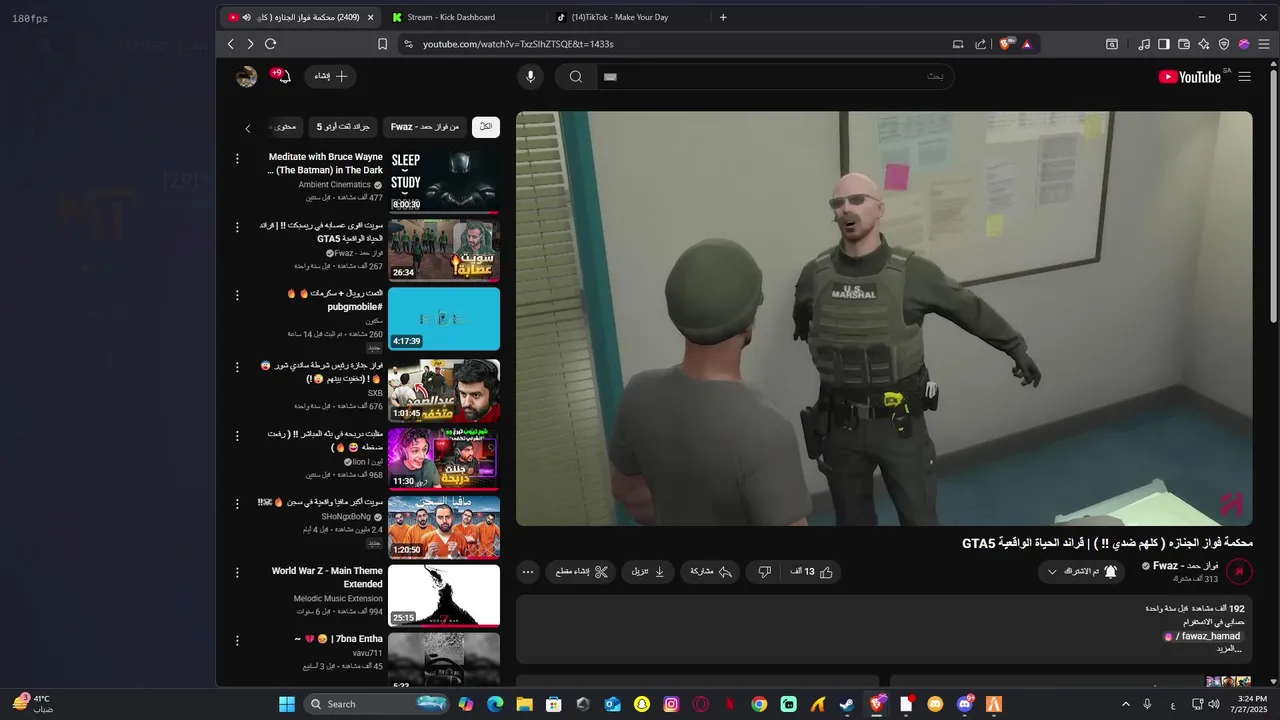The width and height of the screenshot is (1280, 720).
Task: Open options for the pubgmobile live video
Action: pyautogui.click(x=237, y=295)
